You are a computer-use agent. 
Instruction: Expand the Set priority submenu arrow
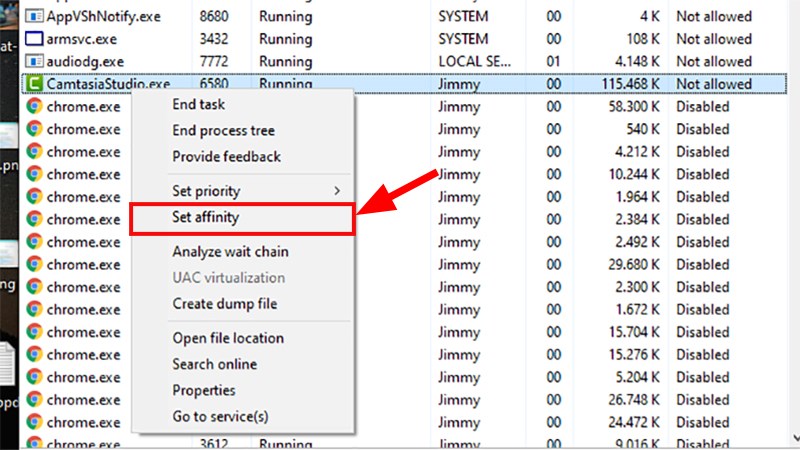pos(337,191)
